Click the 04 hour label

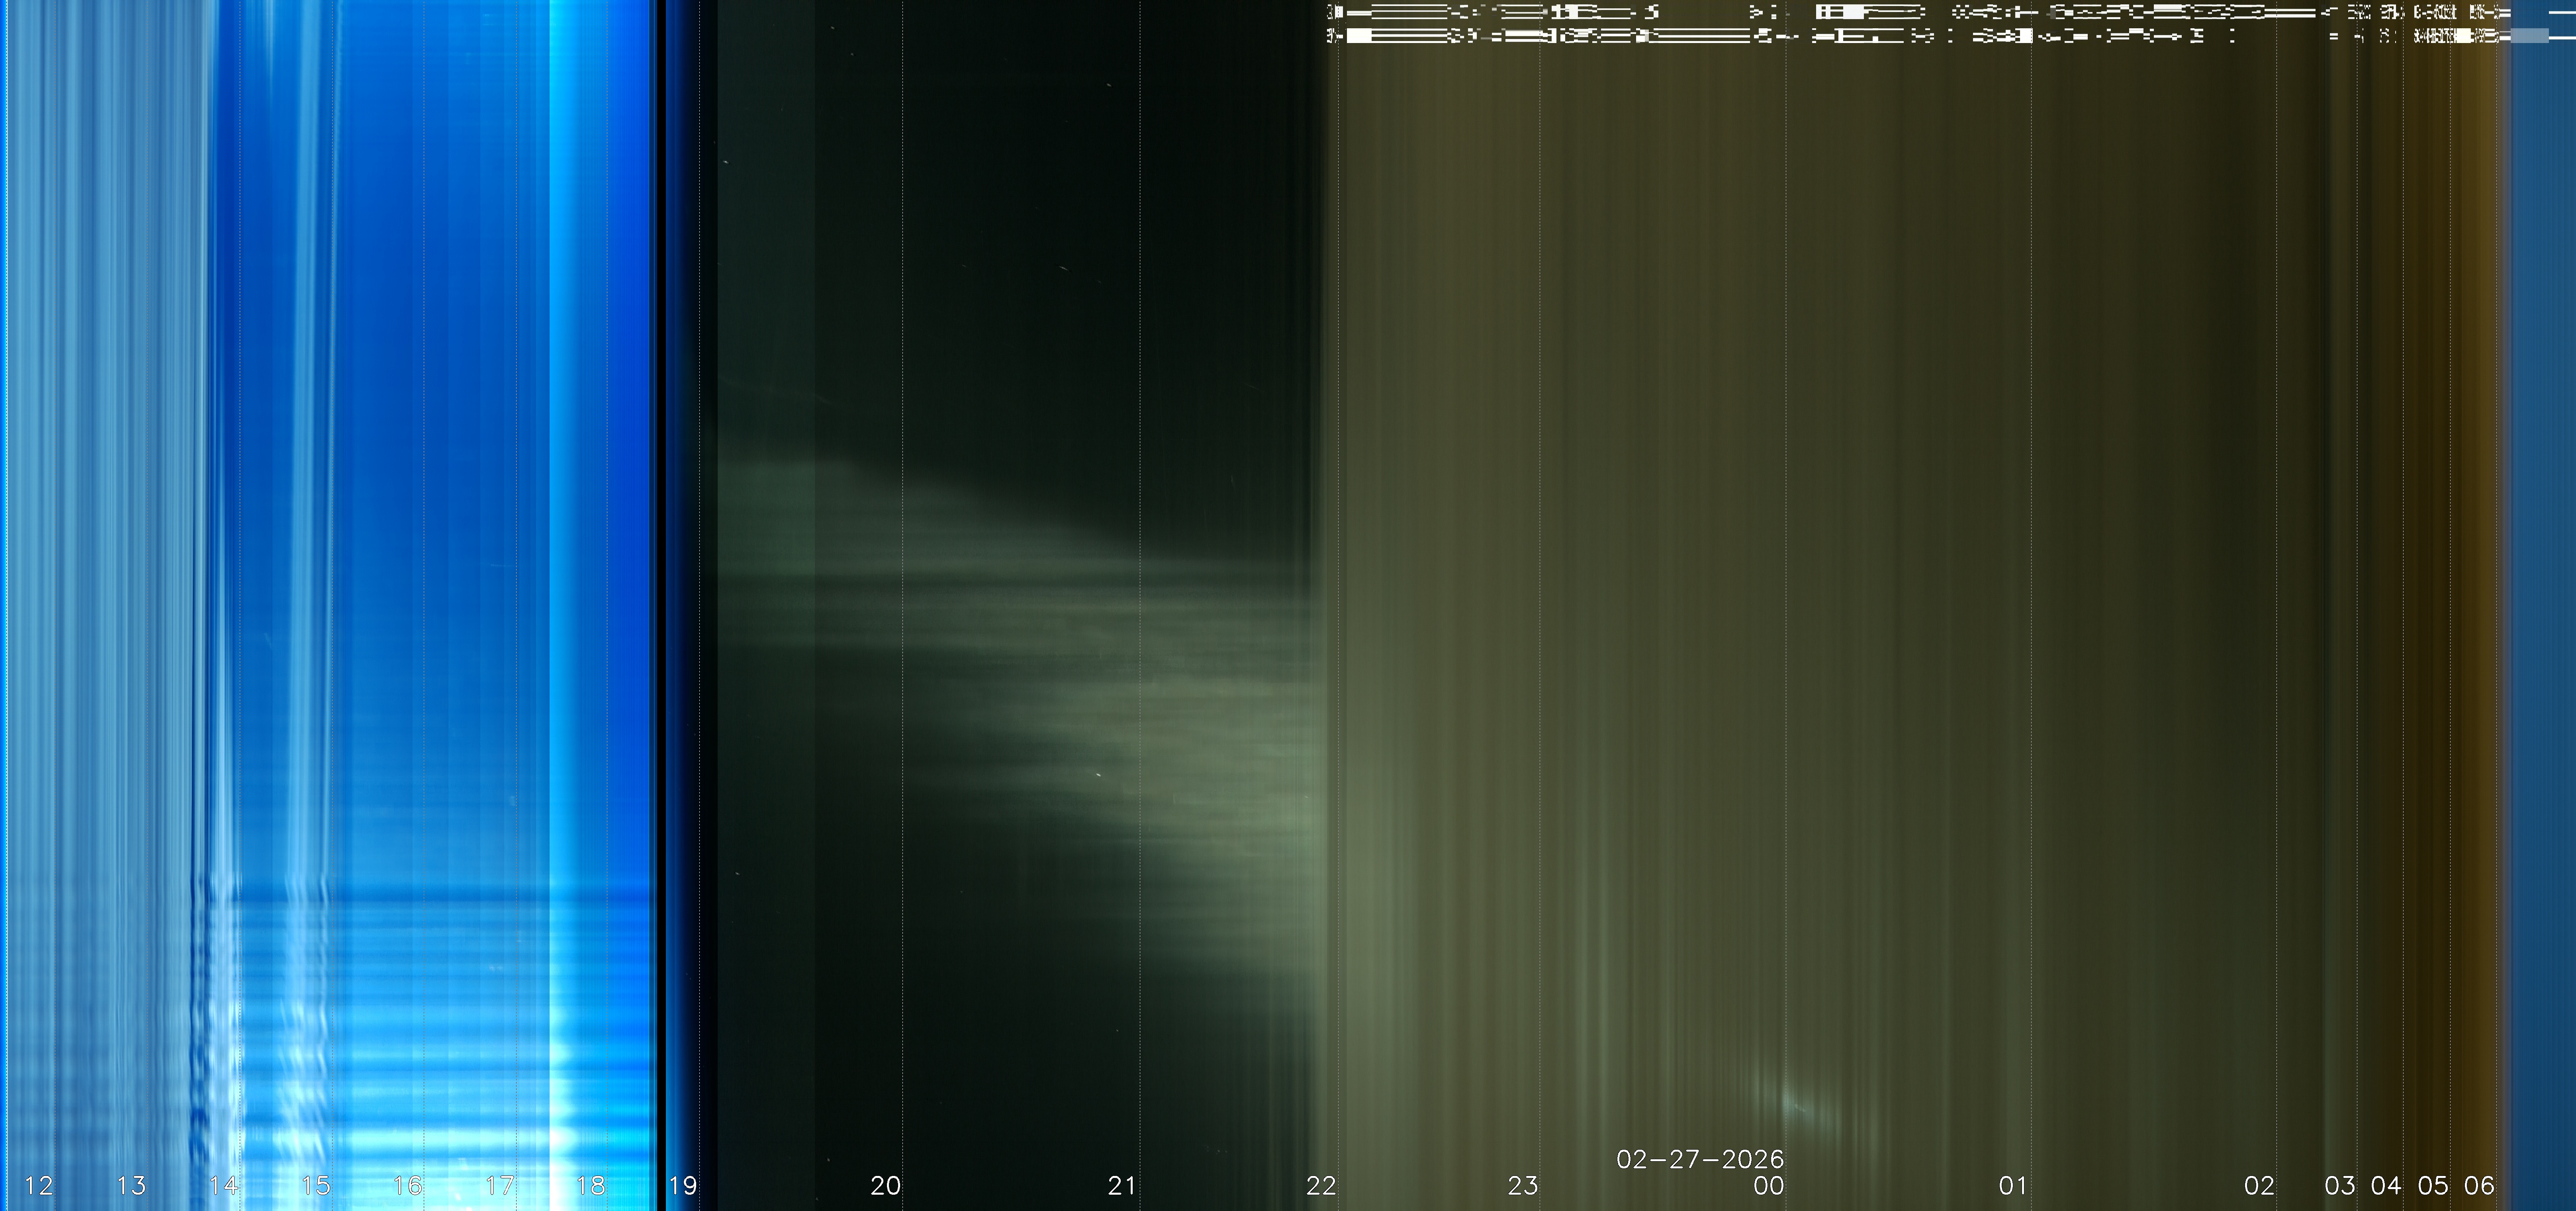[2386, 1186]
